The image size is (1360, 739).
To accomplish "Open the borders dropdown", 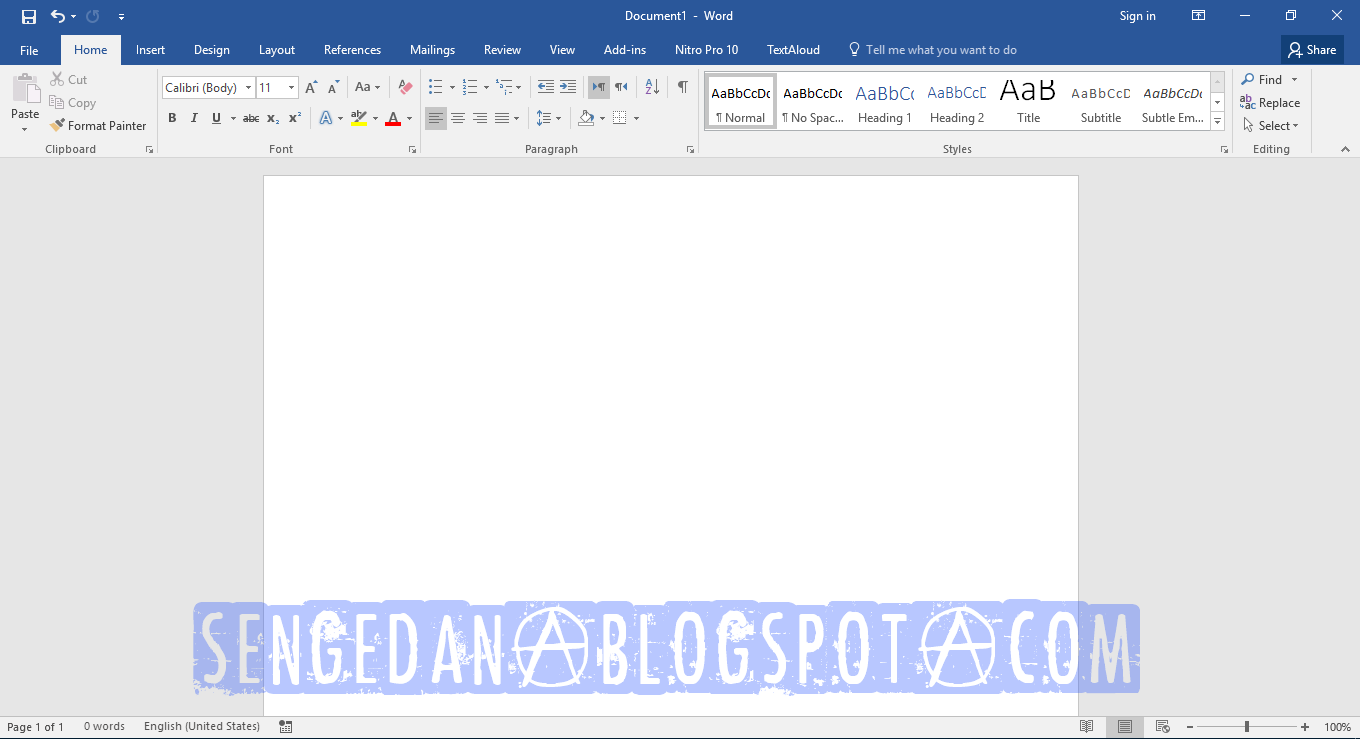I will pos(636,118).
